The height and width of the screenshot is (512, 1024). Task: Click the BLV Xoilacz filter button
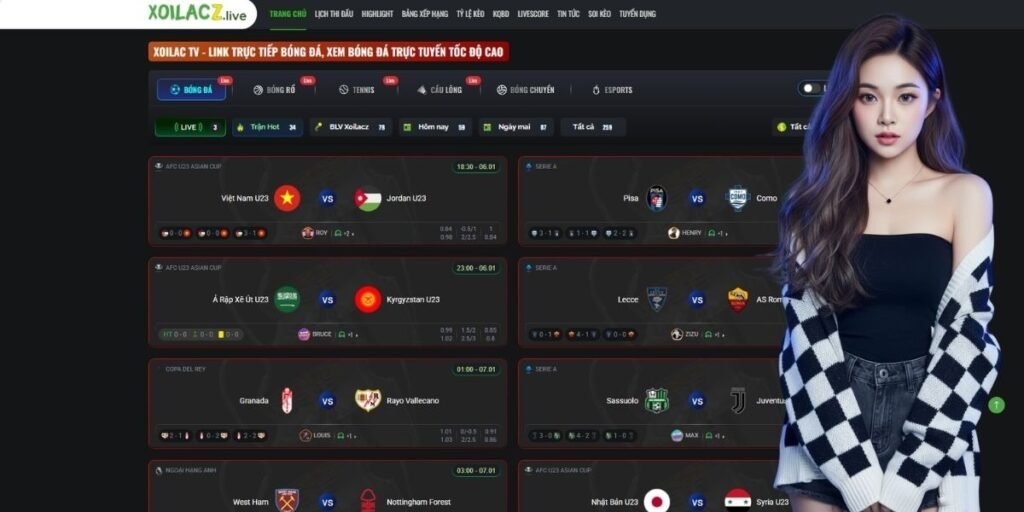point(351,127)
